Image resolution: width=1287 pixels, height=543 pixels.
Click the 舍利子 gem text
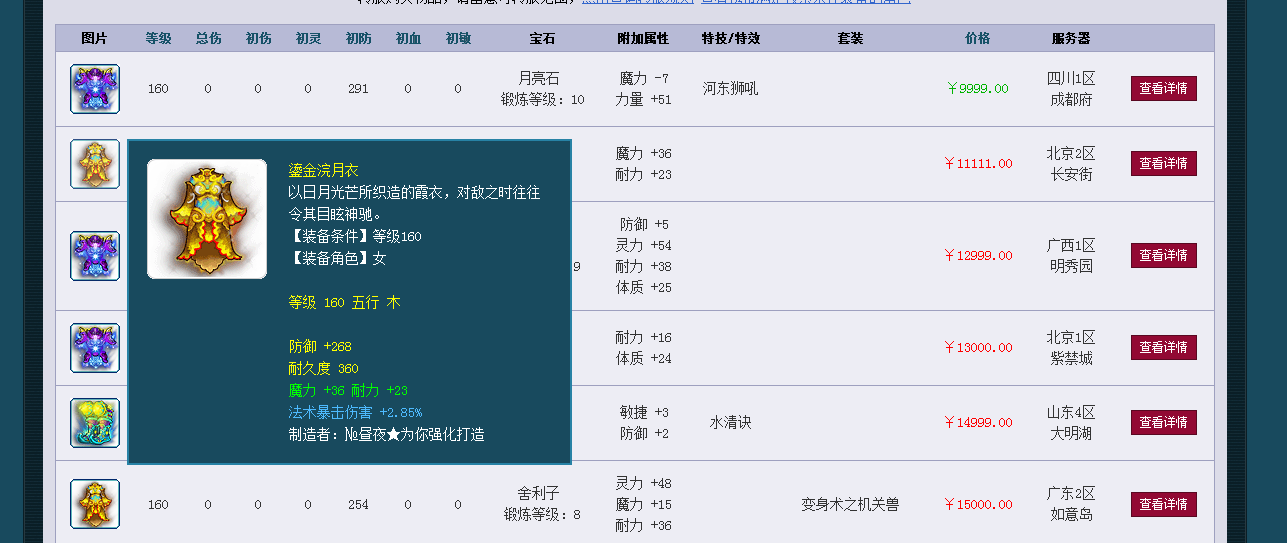(538, 493)
